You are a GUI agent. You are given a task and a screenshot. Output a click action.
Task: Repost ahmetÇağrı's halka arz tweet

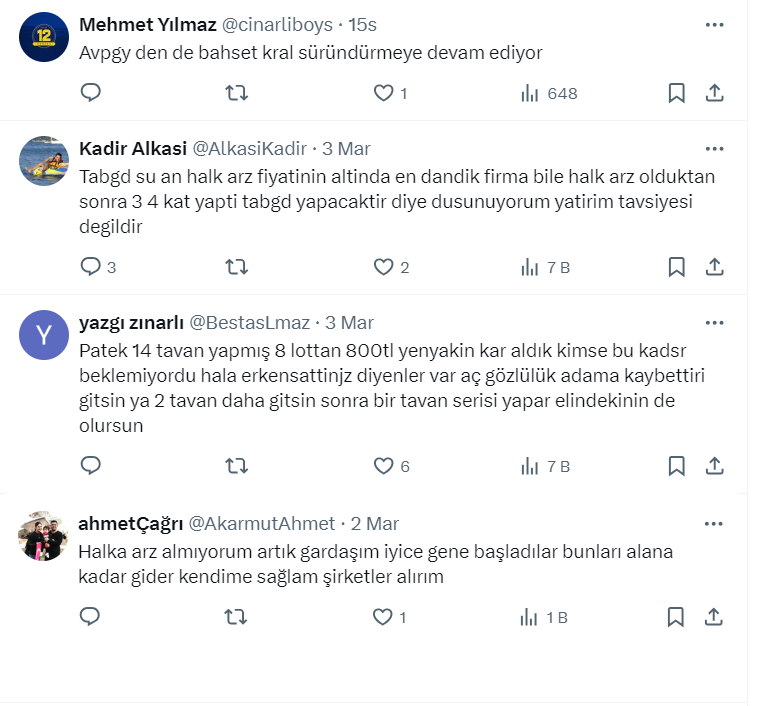(236, 617)
